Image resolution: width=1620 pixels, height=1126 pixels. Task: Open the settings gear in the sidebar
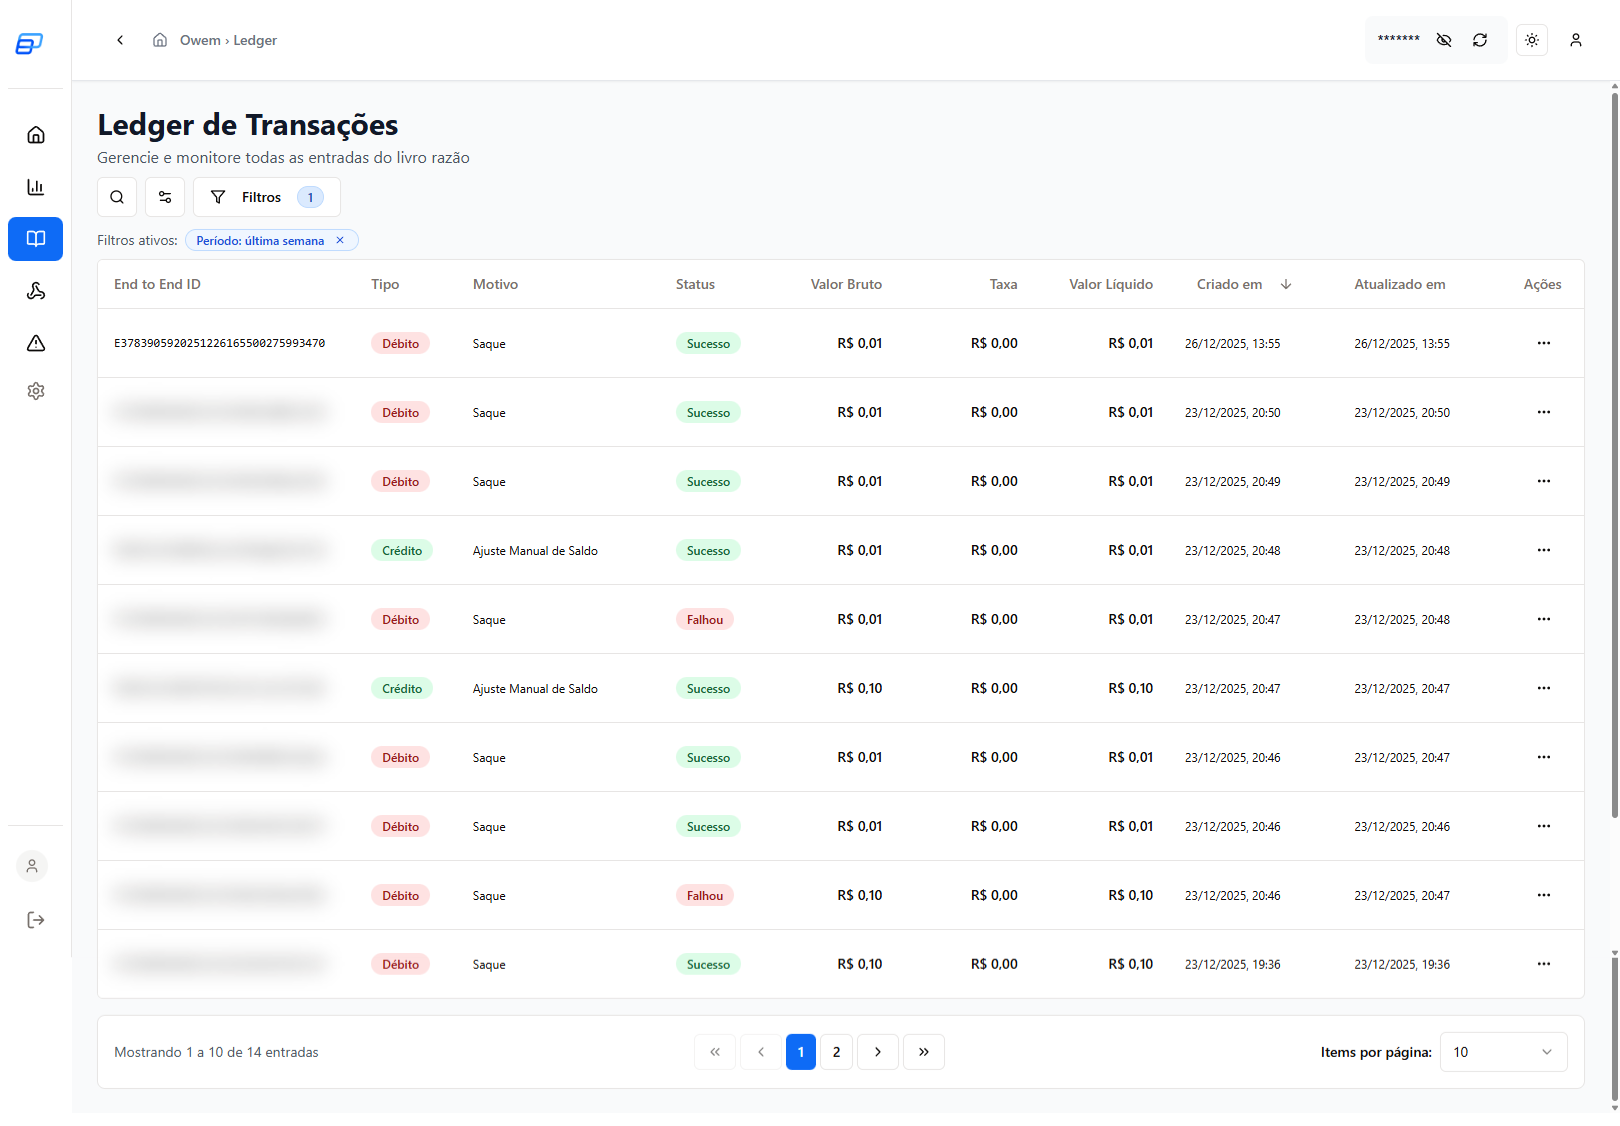pyautogui.click(x=35, y=390)
